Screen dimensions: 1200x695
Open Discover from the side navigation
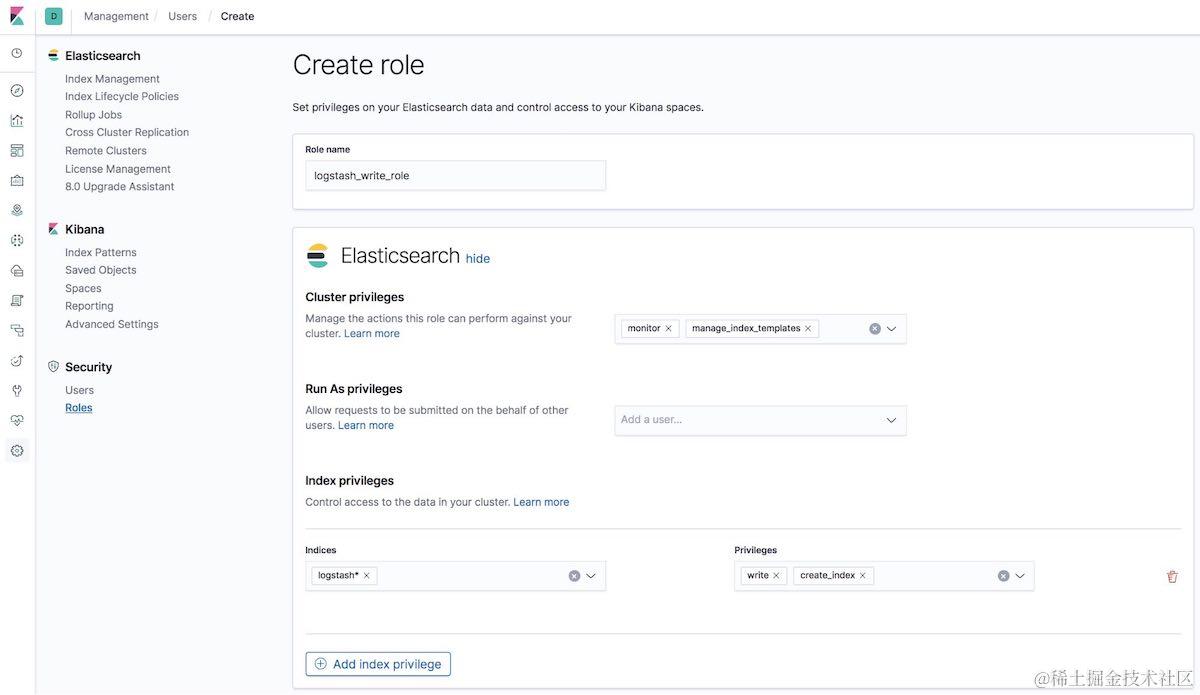point(17,90)
